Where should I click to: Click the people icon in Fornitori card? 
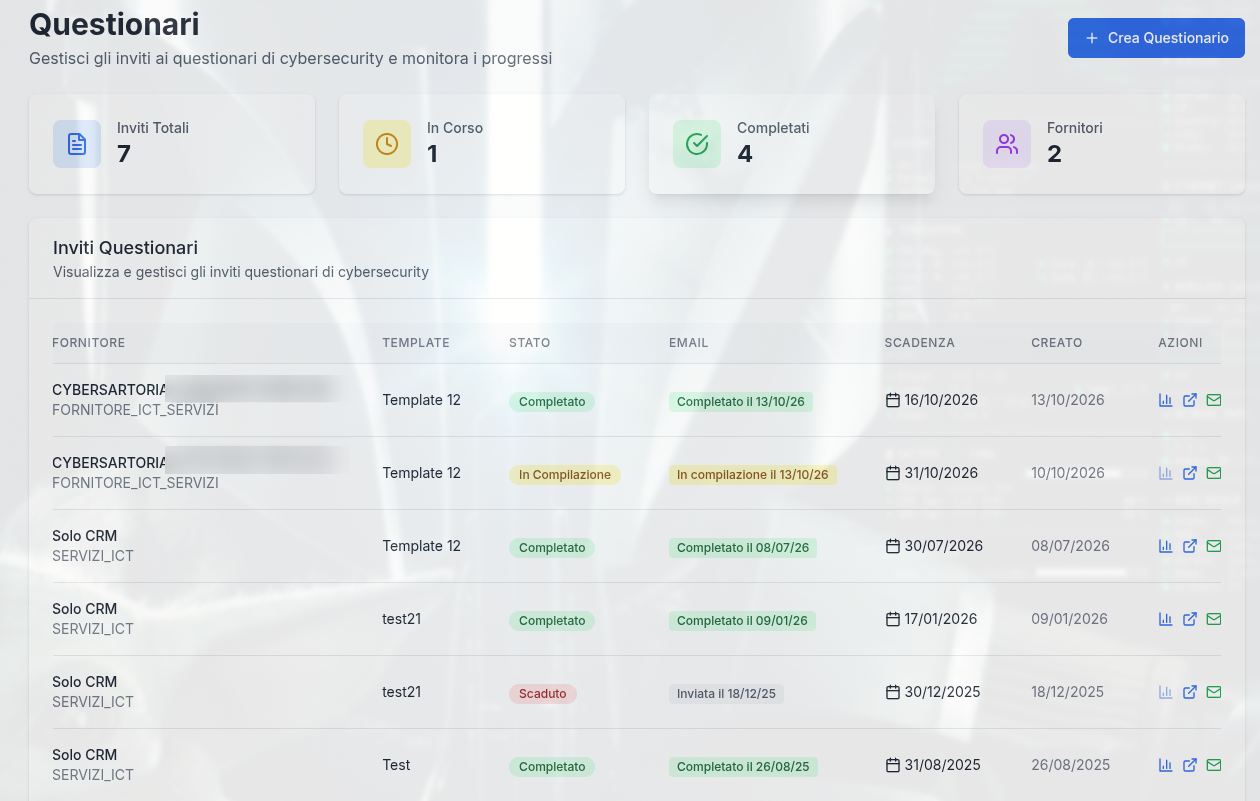(x=1007, y=144)
